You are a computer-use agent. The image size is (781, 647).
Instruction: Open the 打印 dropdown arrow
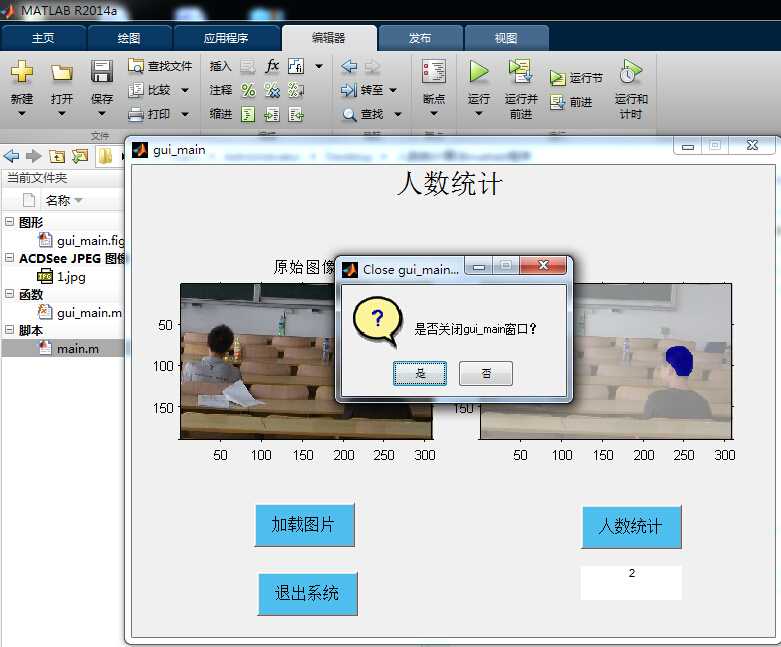coord(185,115)
